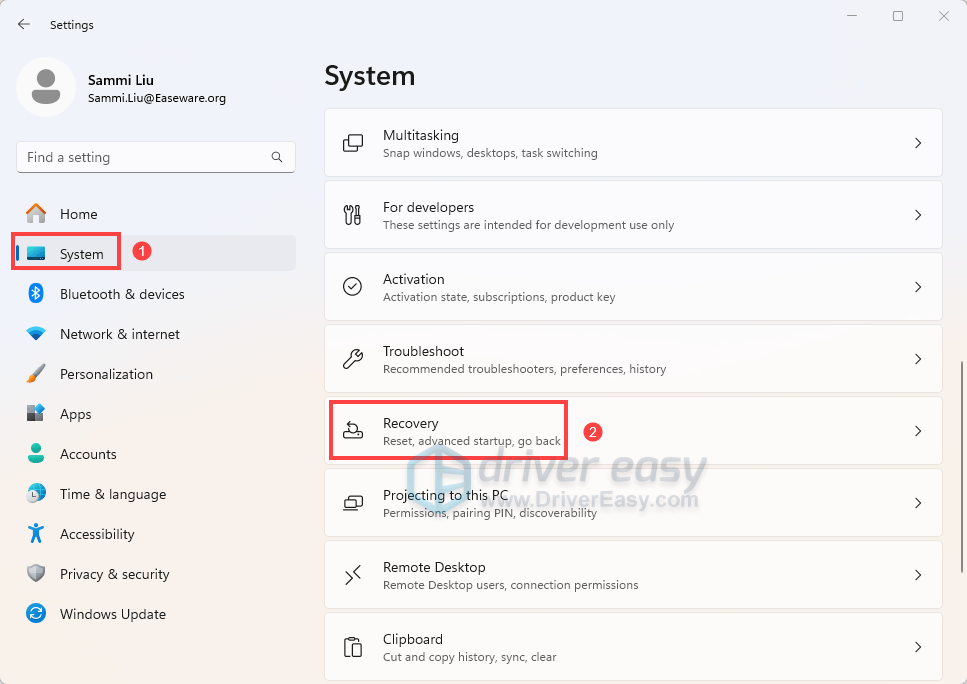
Task: Click the Personalization brush icon
Action: [36, 373]
